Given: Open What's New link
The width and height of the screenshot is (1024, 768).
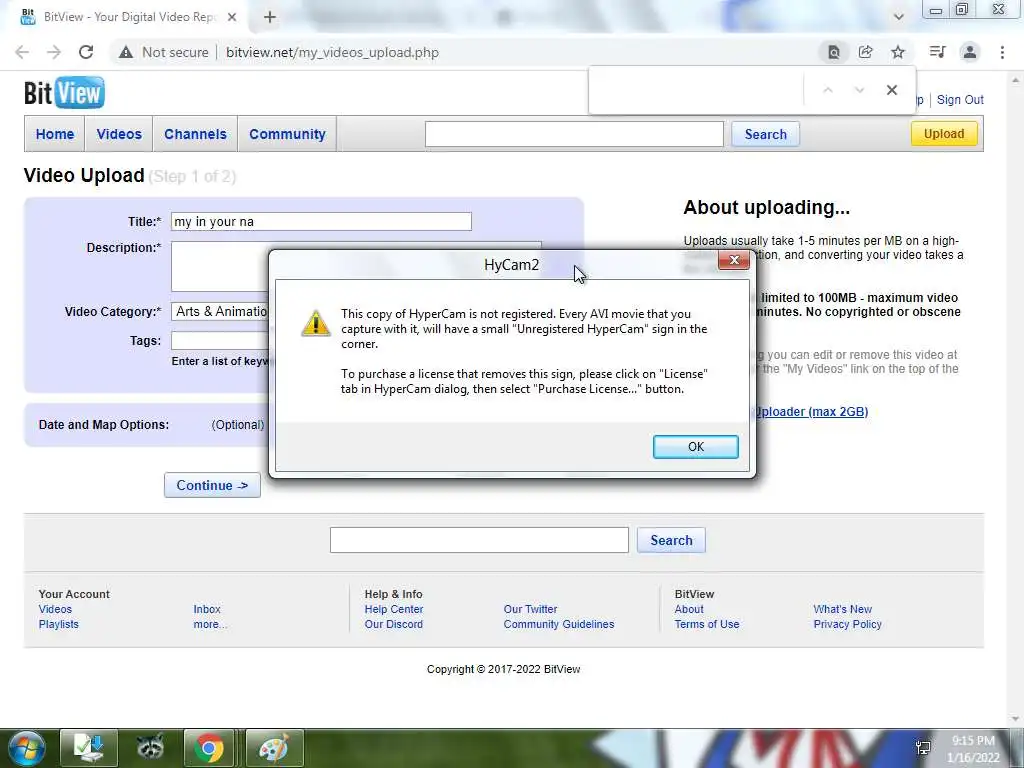Looking at the screenshot, I should tap(842, 609).
